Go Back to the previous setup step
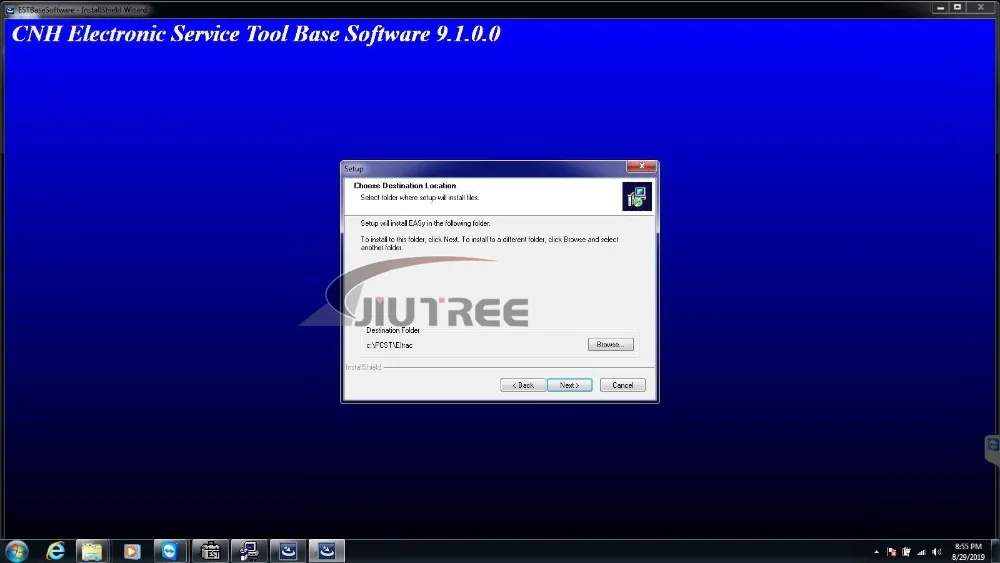This screenshot has height=563, width=1000. click(x=523, y=385)
